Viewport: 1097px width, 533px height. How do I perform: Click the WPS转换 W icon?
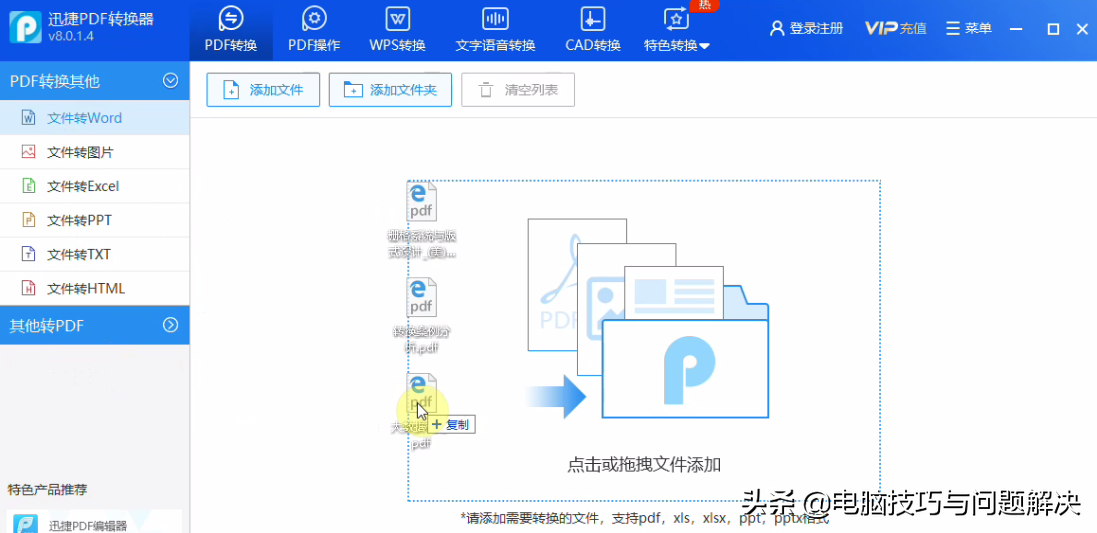pyautogui.click(x=397, y=17)
